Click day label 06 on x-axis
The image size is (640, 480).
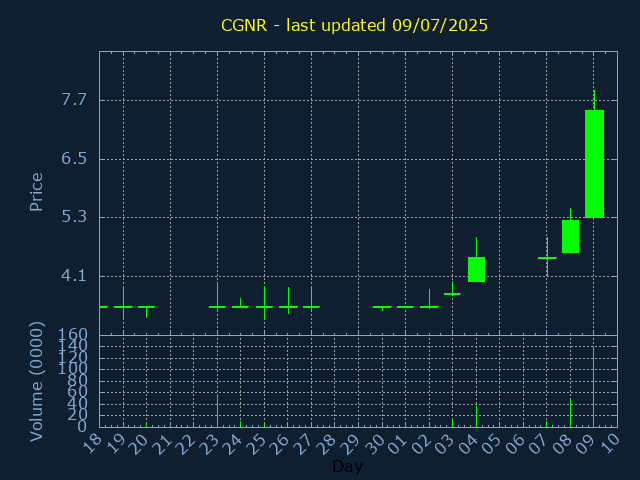click(517, 444)
